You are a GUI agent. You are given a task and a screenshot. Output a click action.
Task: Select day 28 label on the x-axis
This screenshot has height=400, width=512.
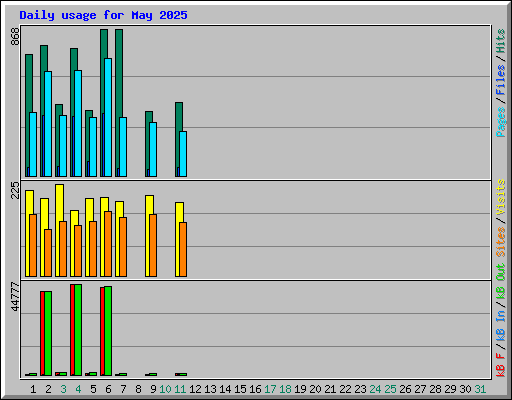(x=435, y=389)
